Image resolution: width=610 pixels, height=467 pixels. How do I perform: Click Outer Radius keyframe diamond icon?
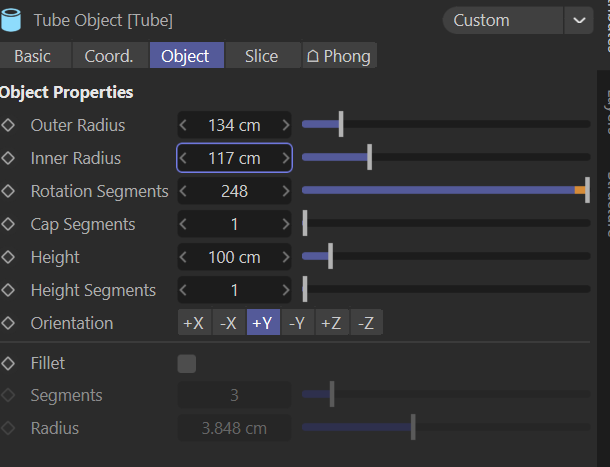pyautogui.click(x=9, y=126)
